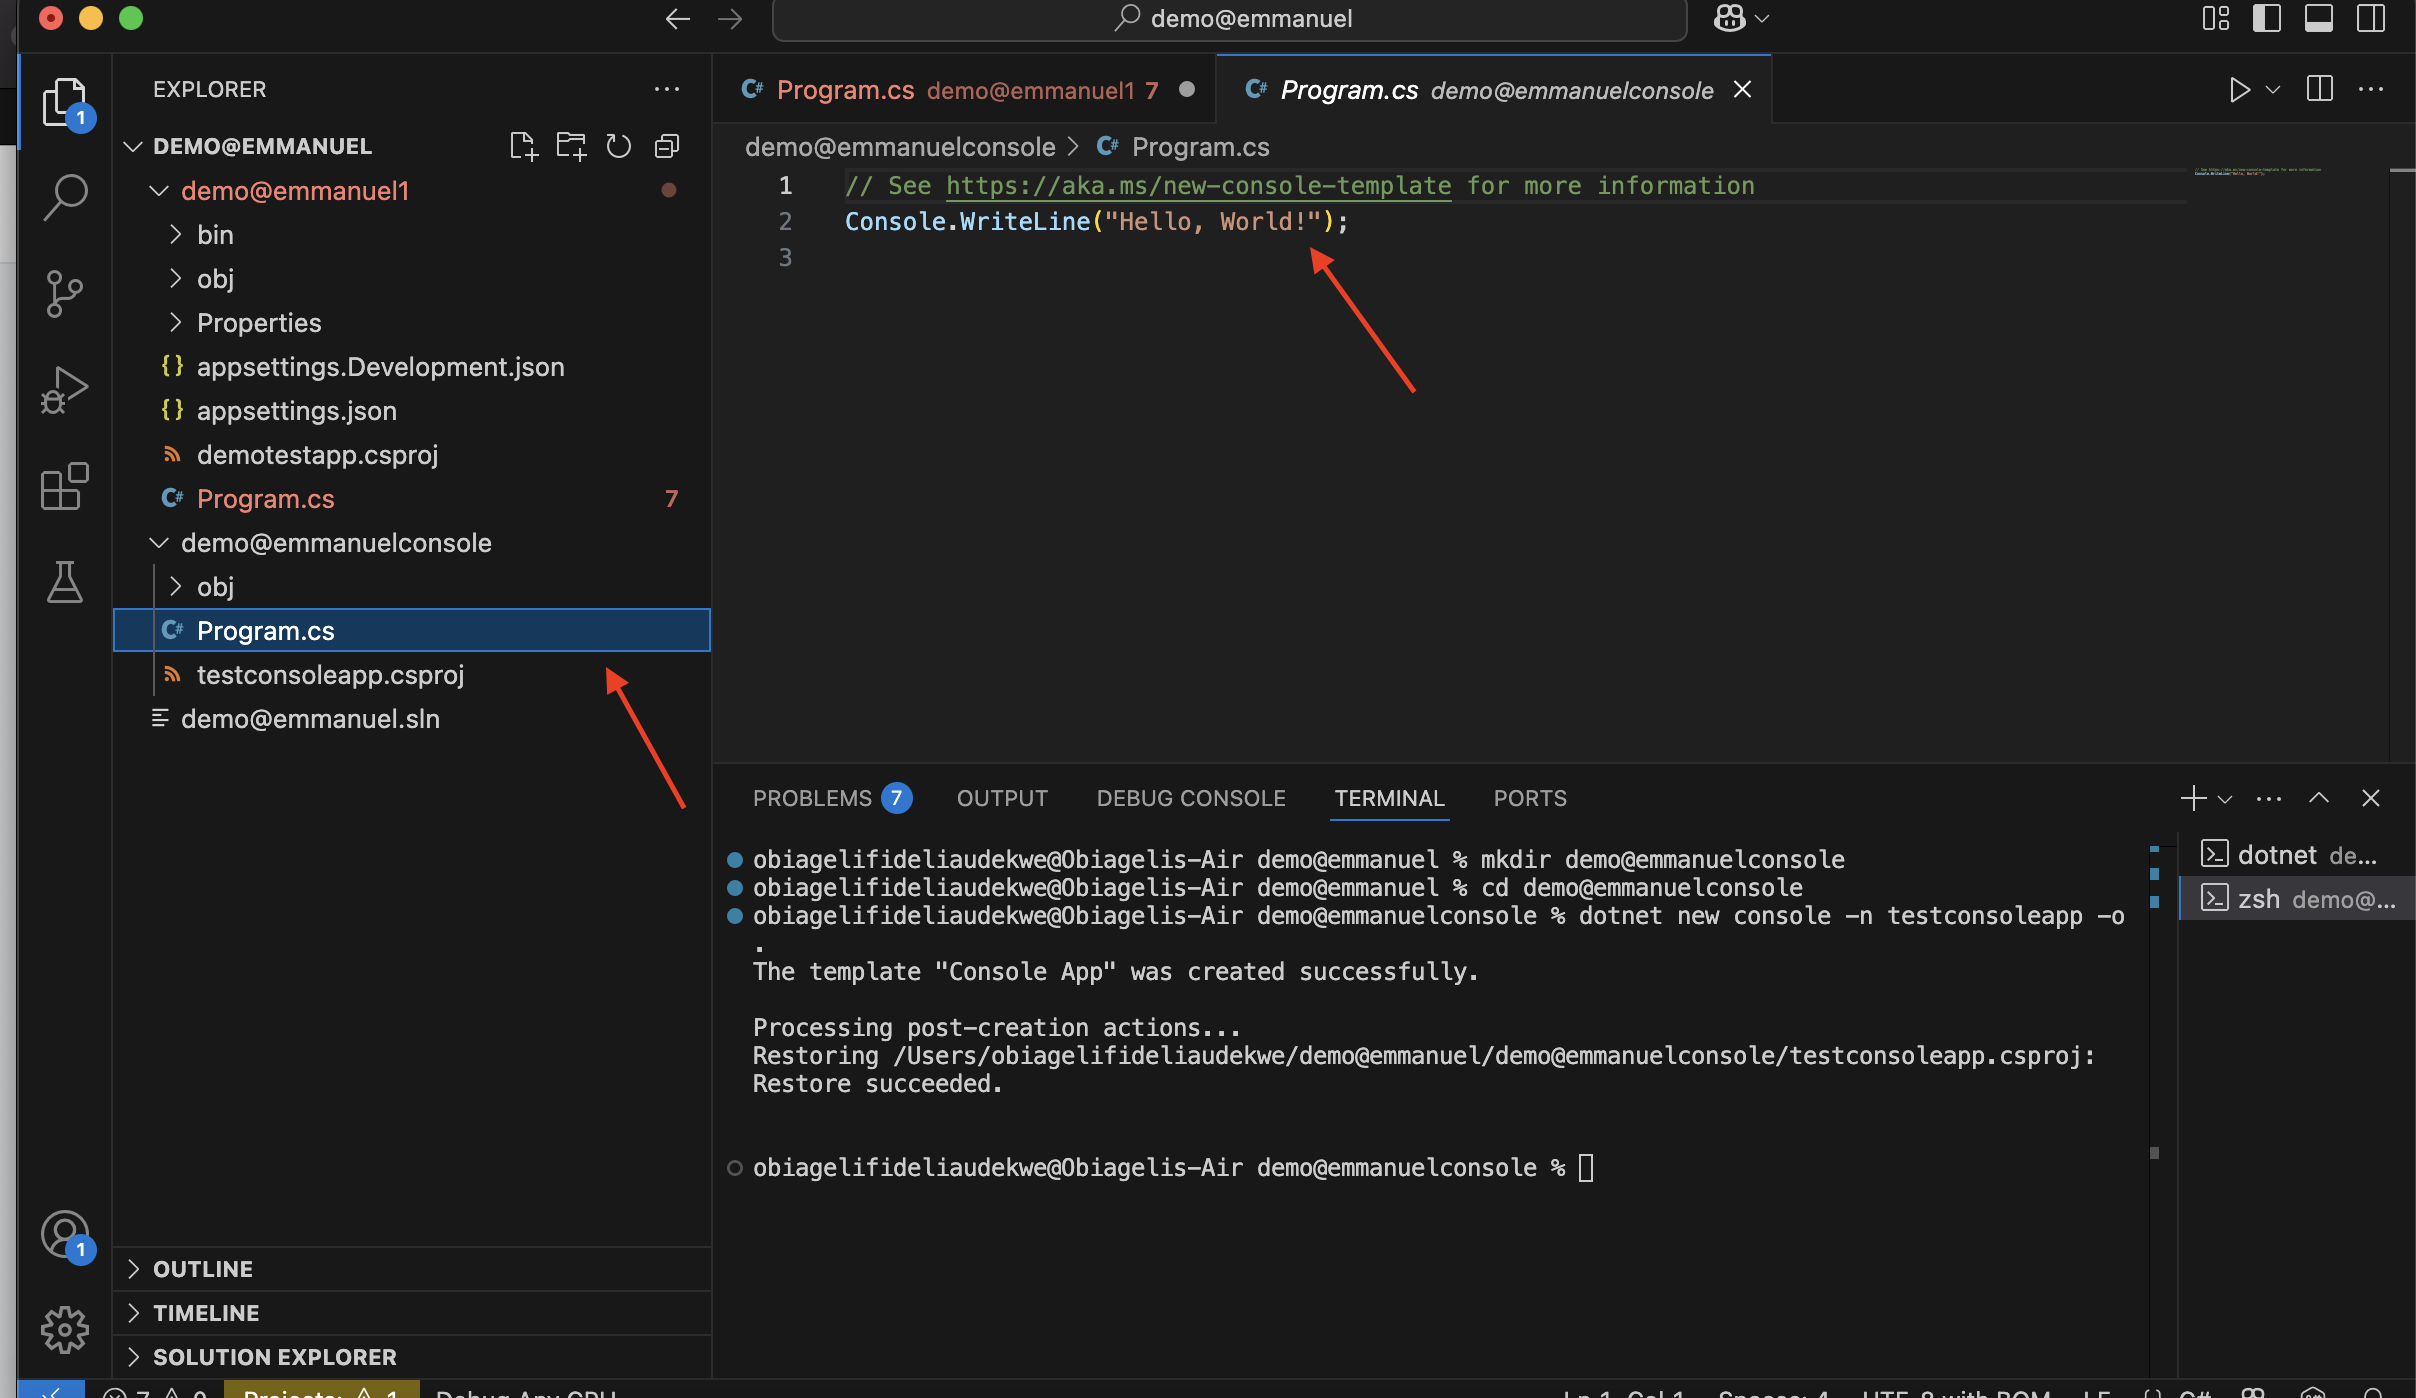Open editor more actions menu
Image resolution: width=2416 pixels, height=1398 pixels.
(2371, 90)
